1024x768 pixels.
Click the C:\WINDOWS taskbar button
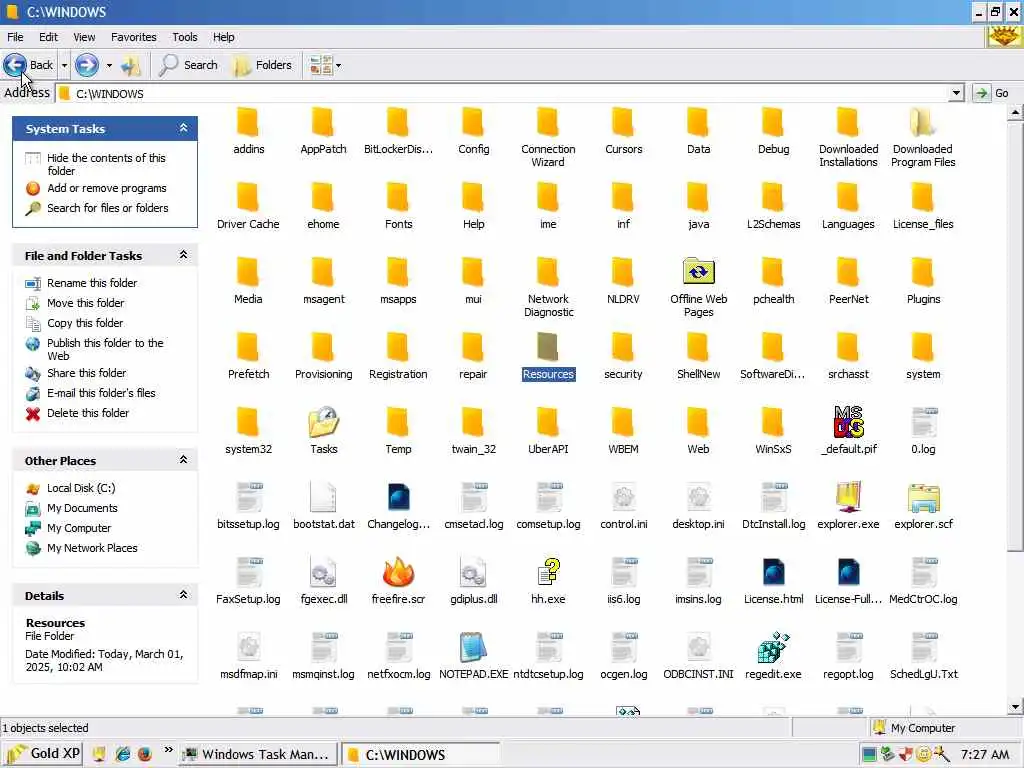[x=421, y=754]
